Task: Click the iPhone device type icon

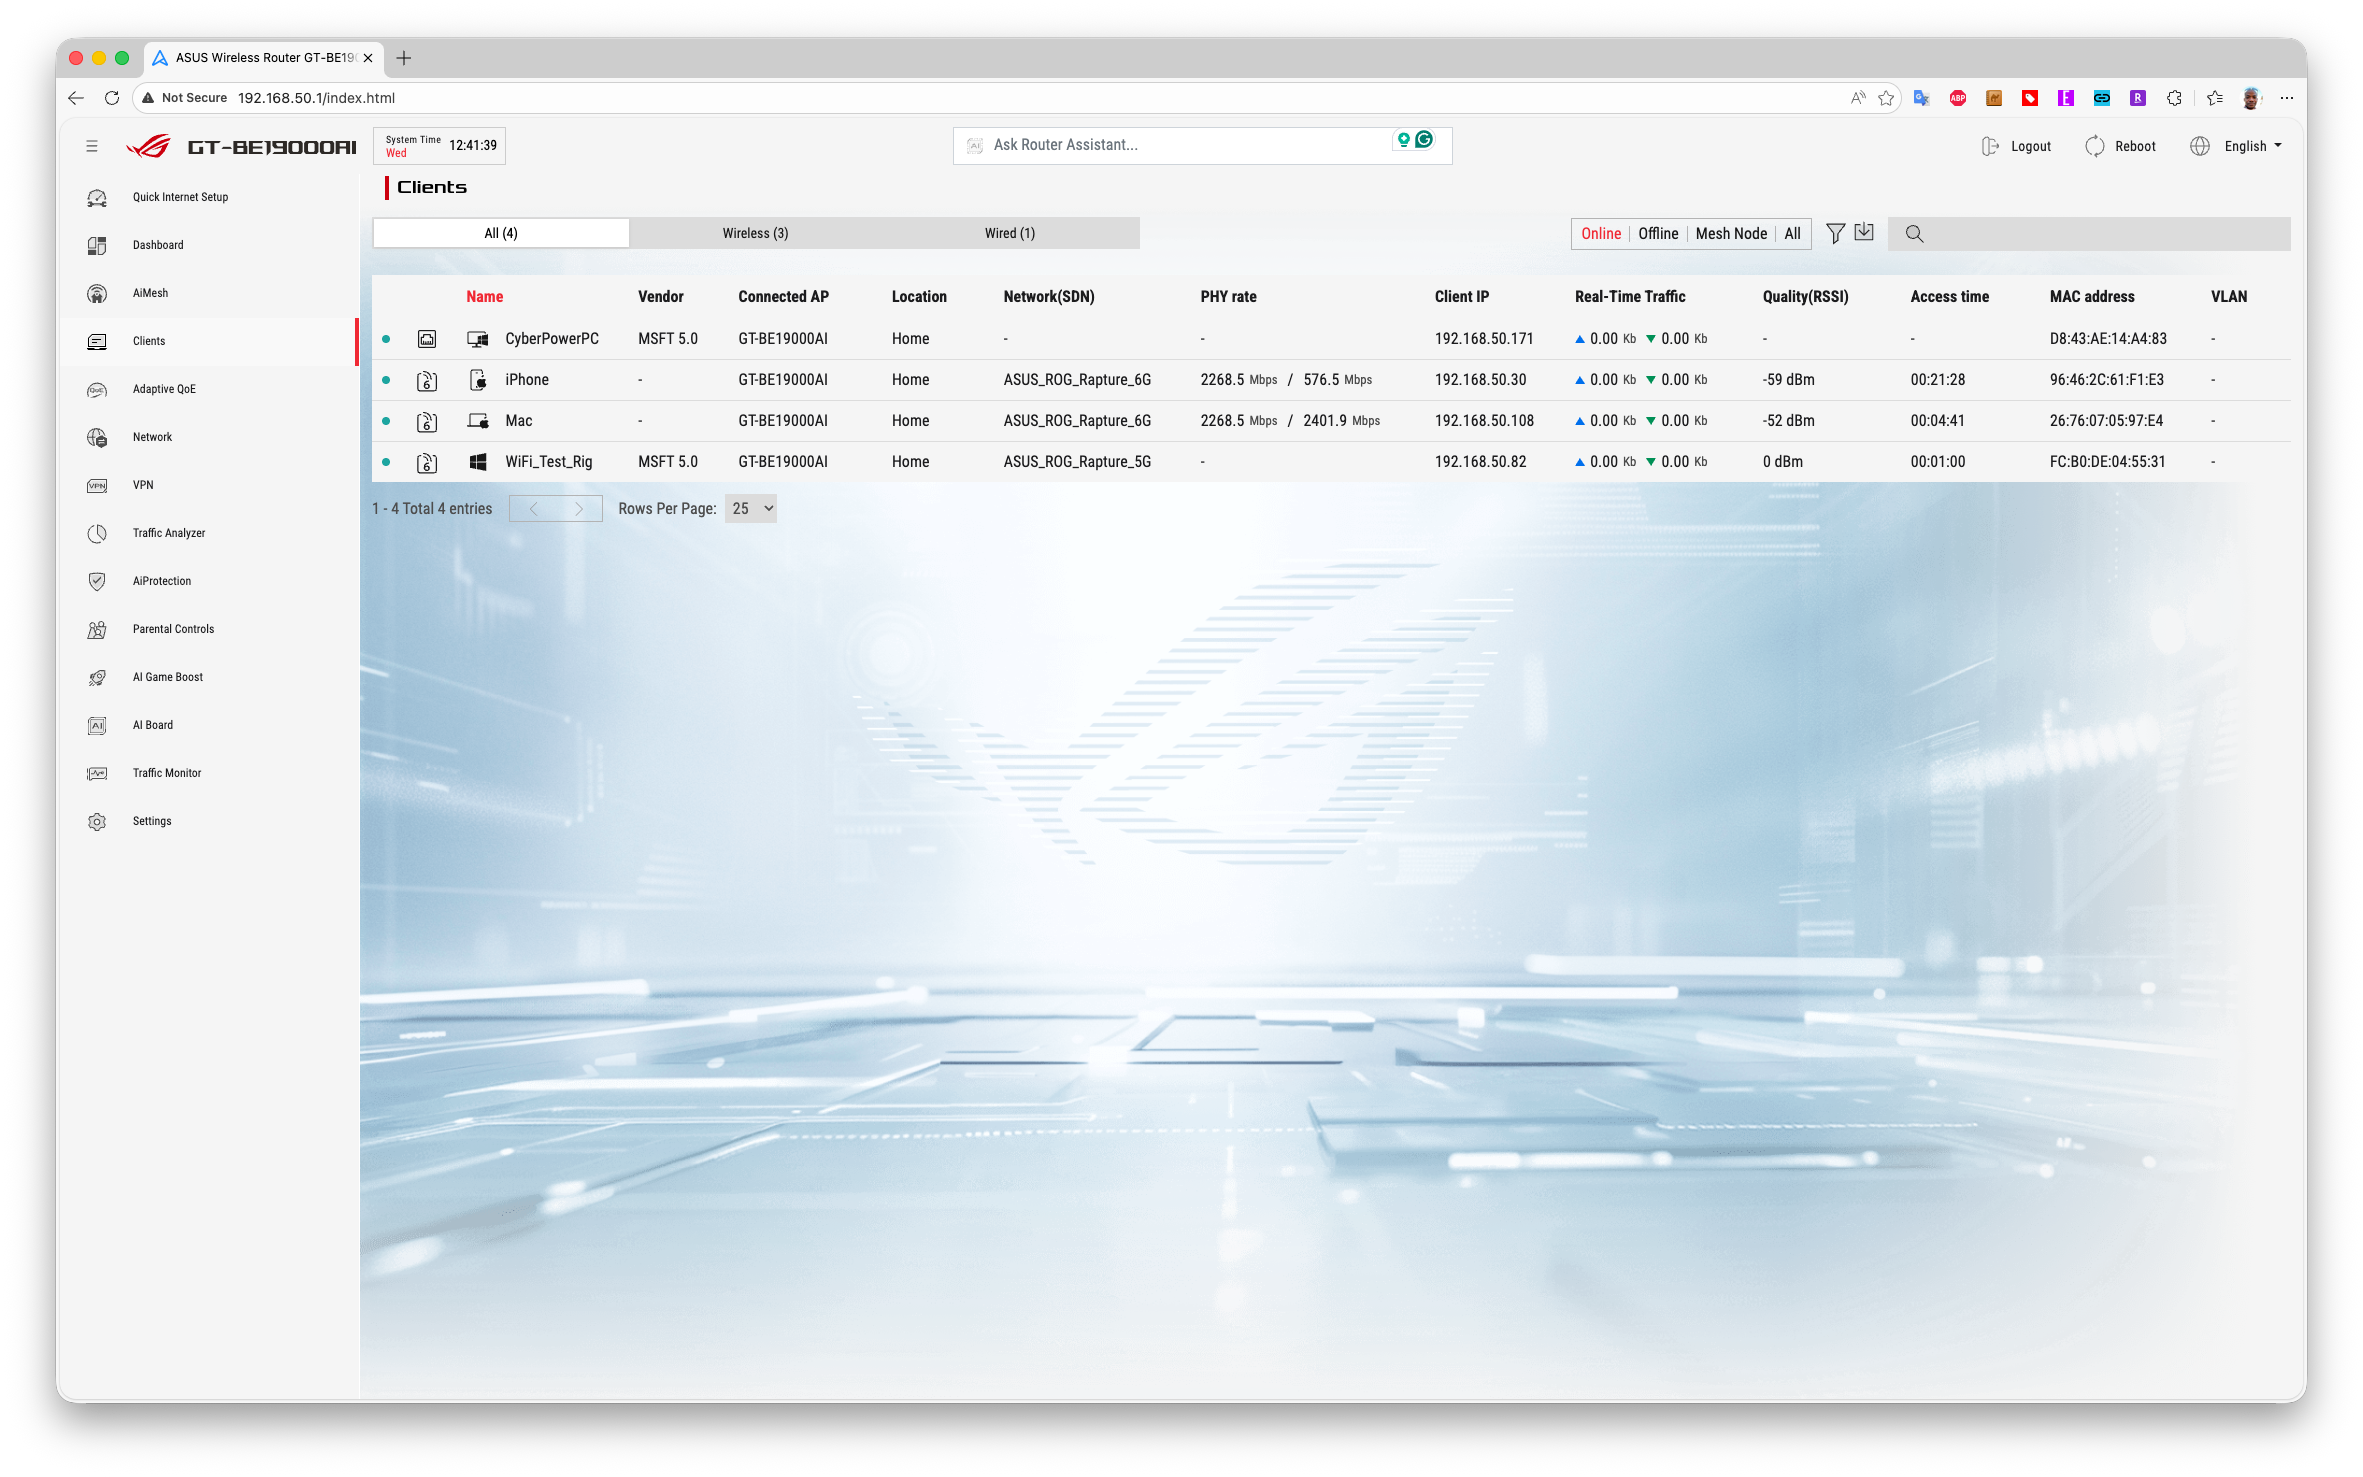Action: pyautogui.click(x=478, y=380)
